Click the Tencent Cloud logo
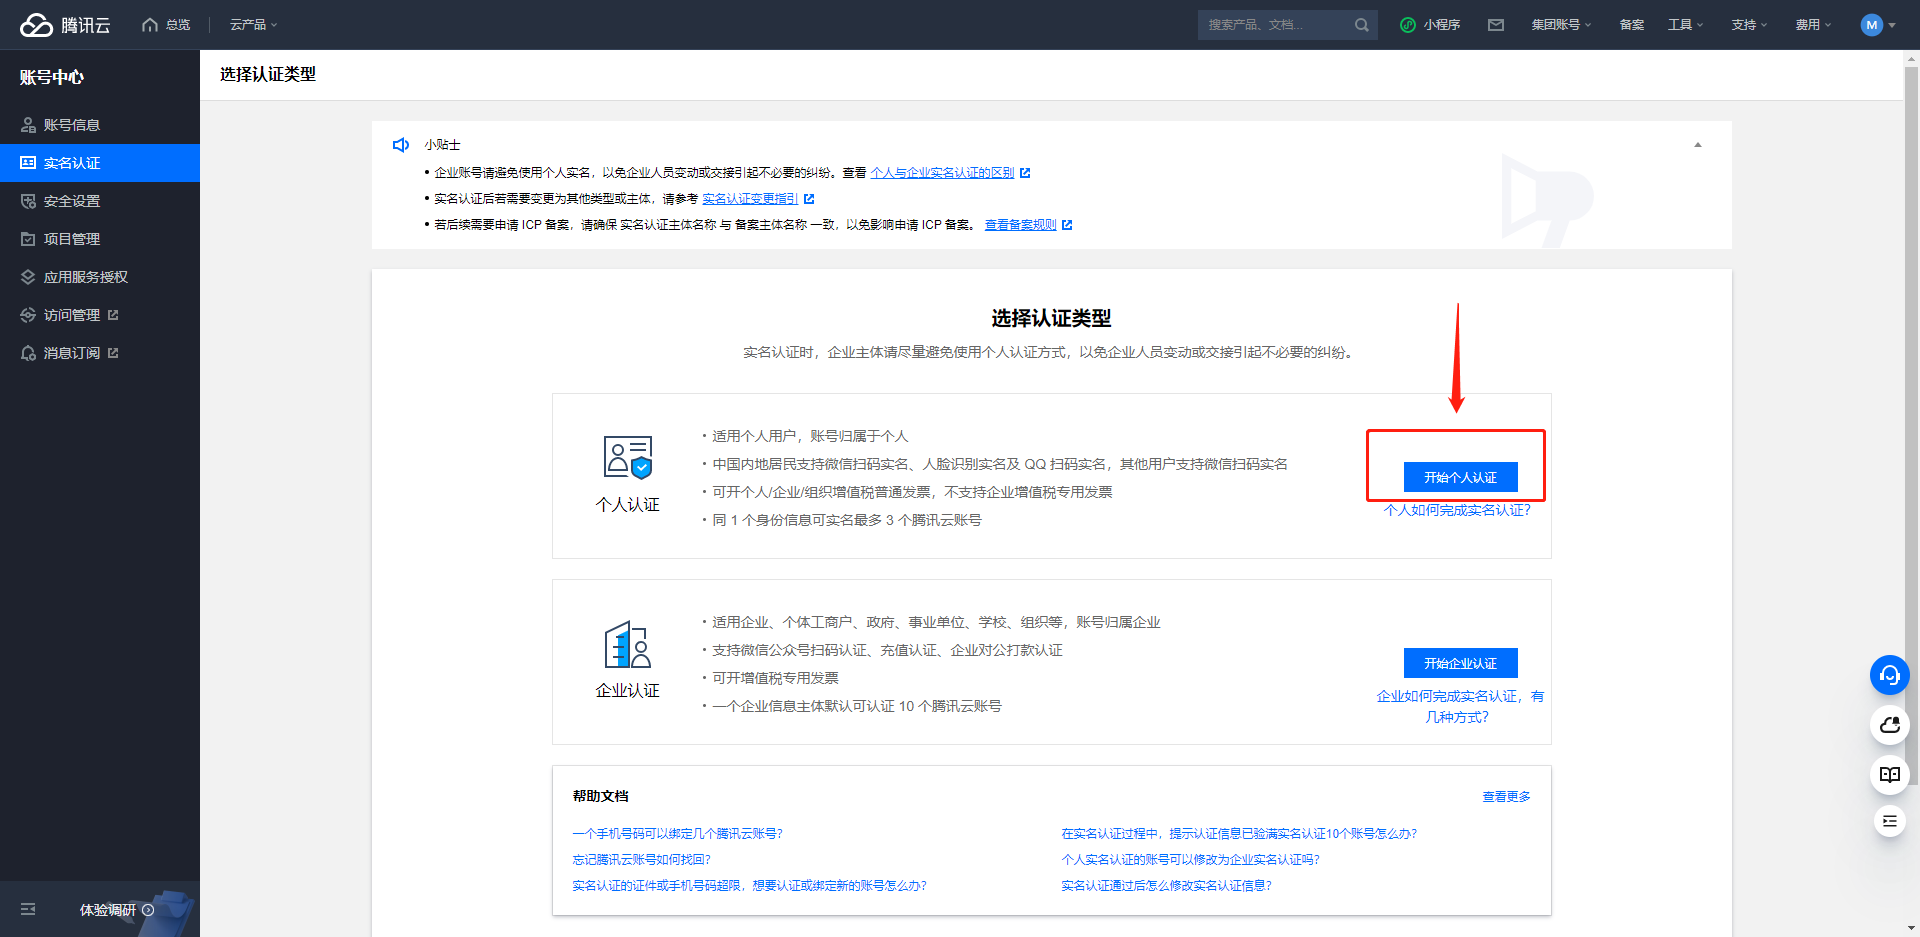The height and width of the screenshot is (937, 1920). (65, 25)
